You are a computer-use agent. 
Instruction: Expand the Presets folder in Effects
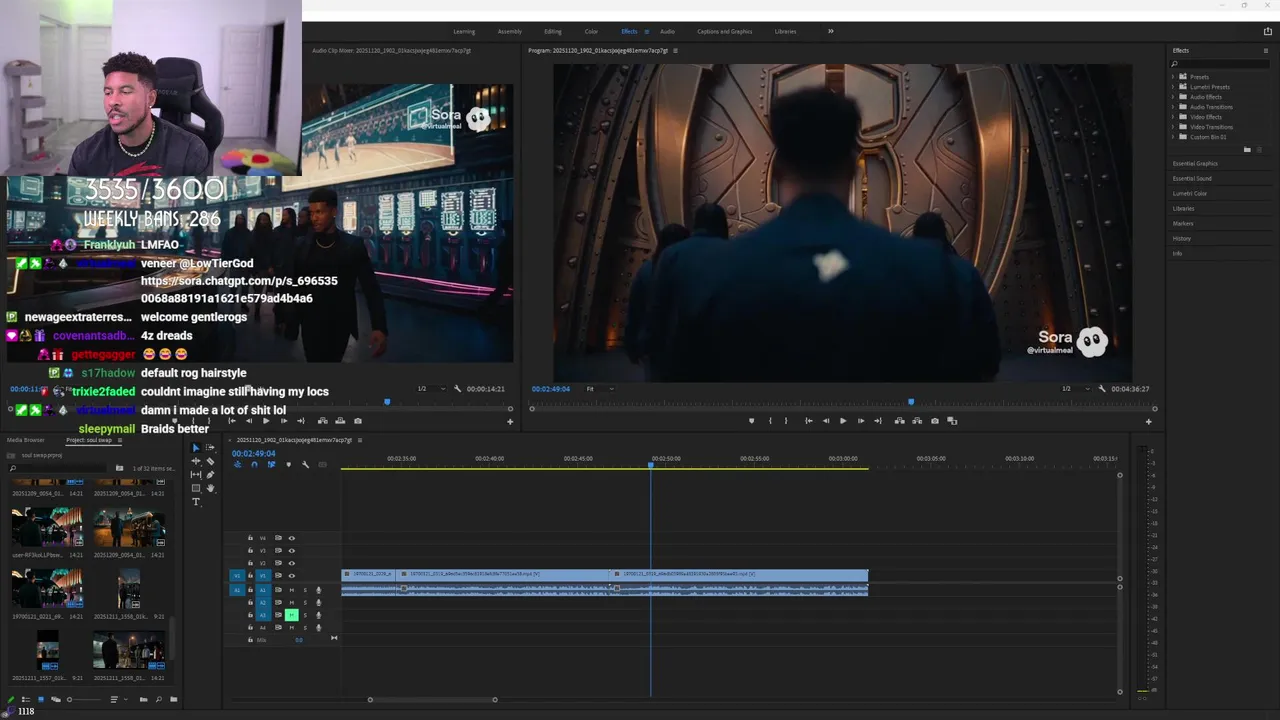click(x=1173, y=77)
